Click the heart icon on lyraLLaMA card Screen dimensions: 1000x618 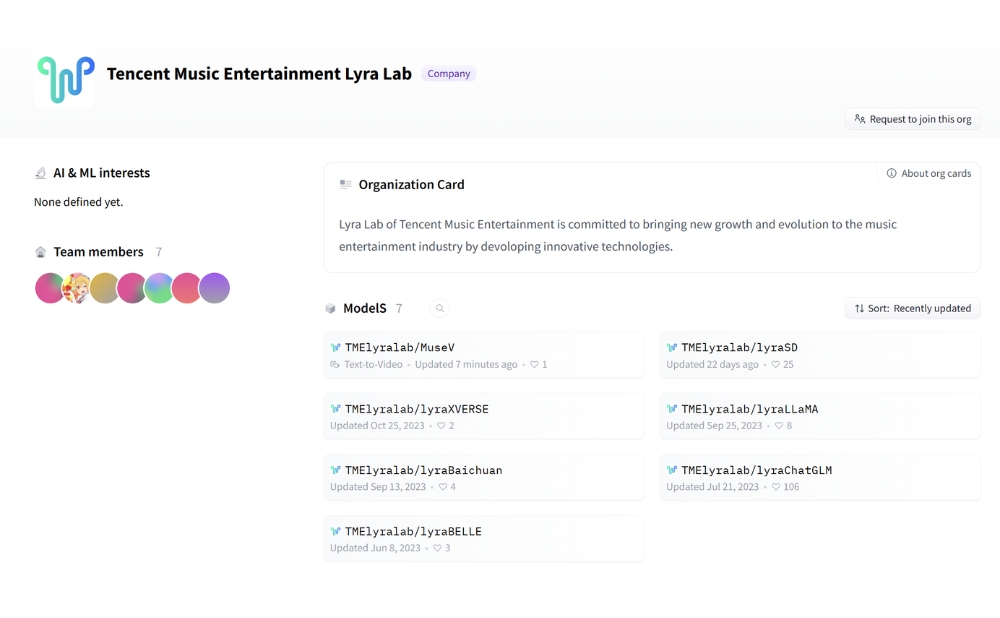(779, 426)
